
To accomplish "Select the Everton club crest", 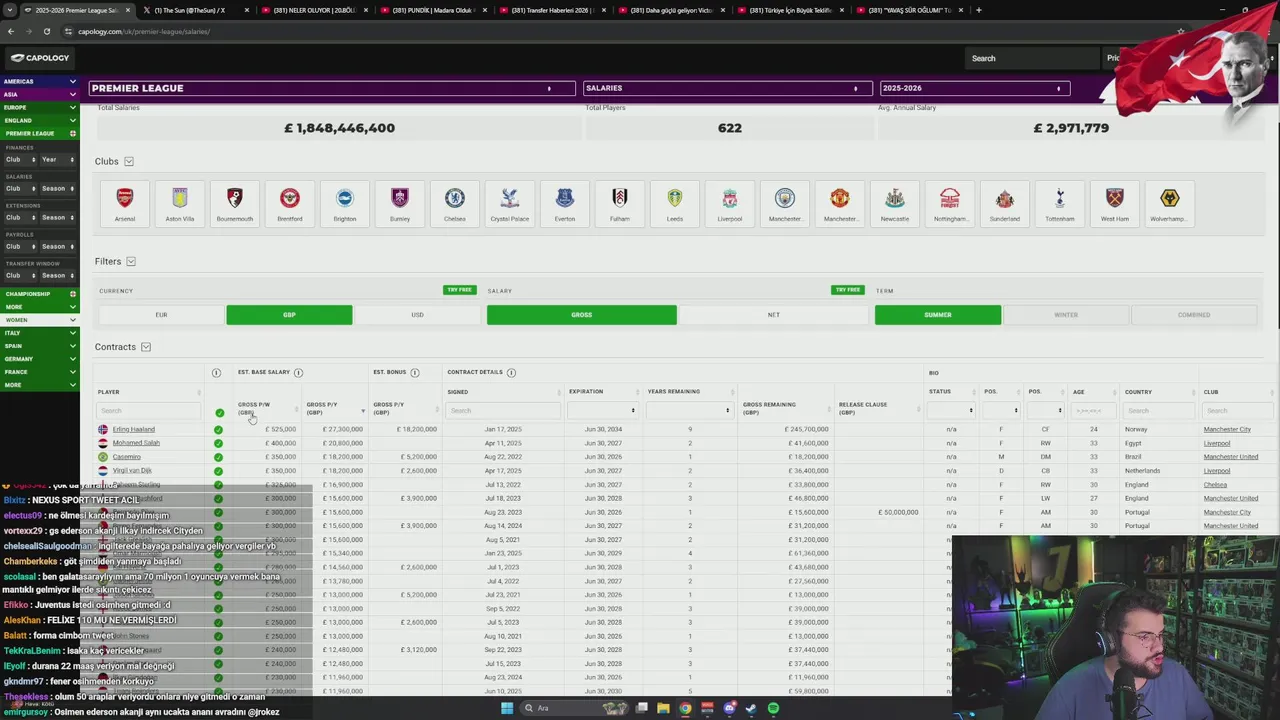I will pyautogui.click(x=564, y=198).
